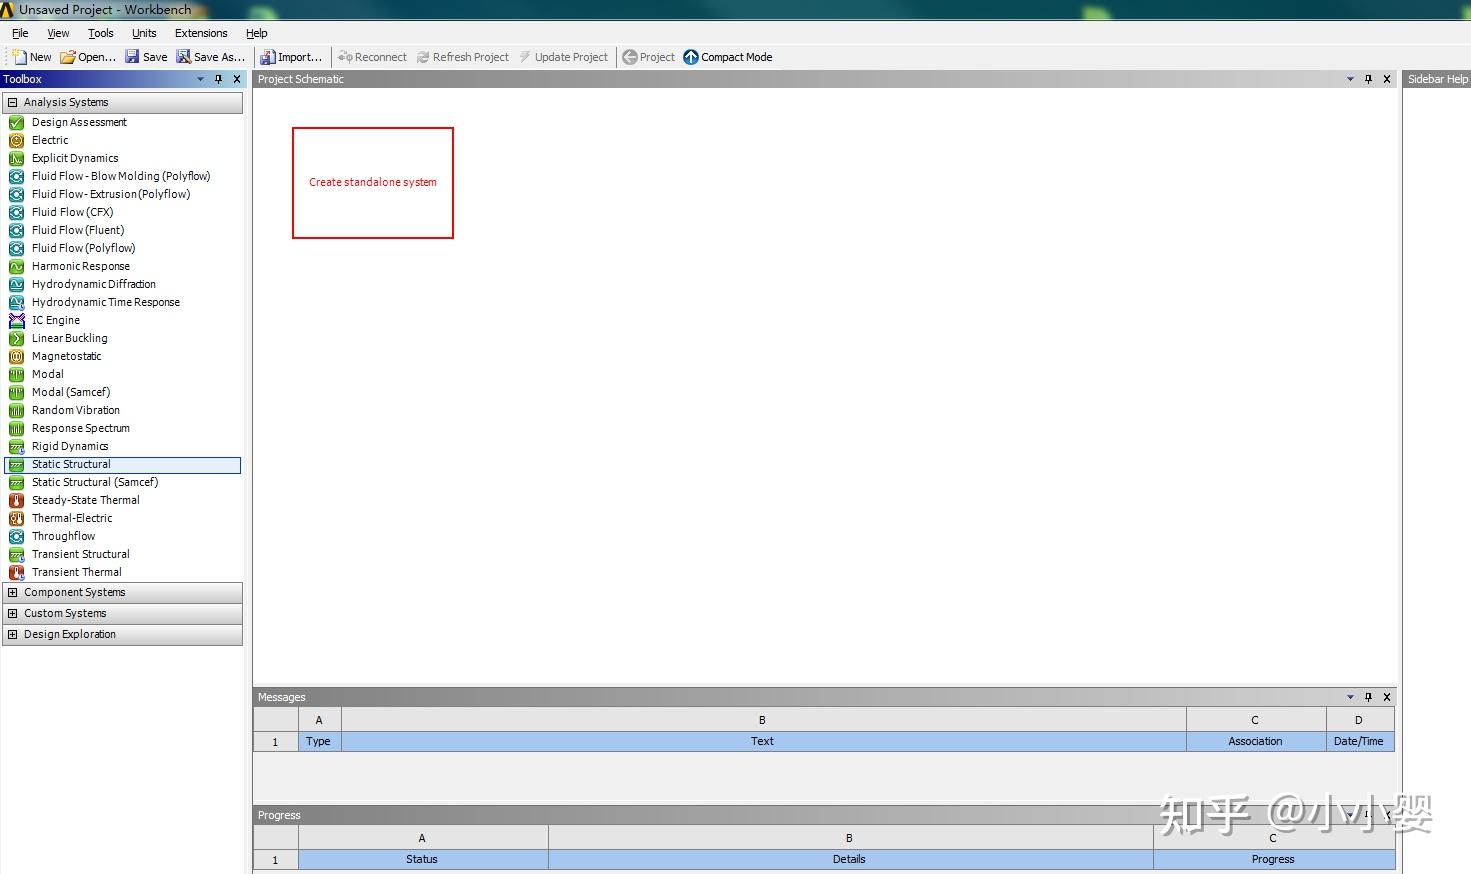Screen dimensions: 1471x874
Task: Click the Project toolbar button
Action: pyautogui.click(x=648, y=57)
